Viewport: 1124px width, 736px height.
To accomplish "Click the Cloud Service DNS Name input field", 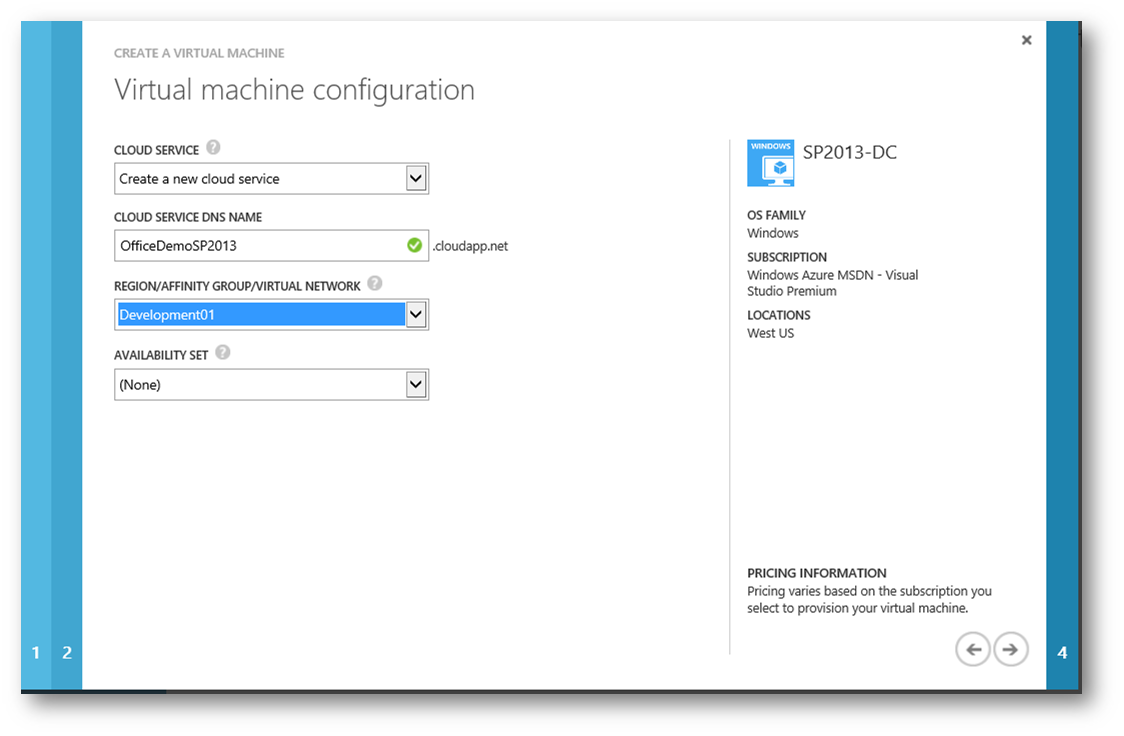I will tap(272, 246).
